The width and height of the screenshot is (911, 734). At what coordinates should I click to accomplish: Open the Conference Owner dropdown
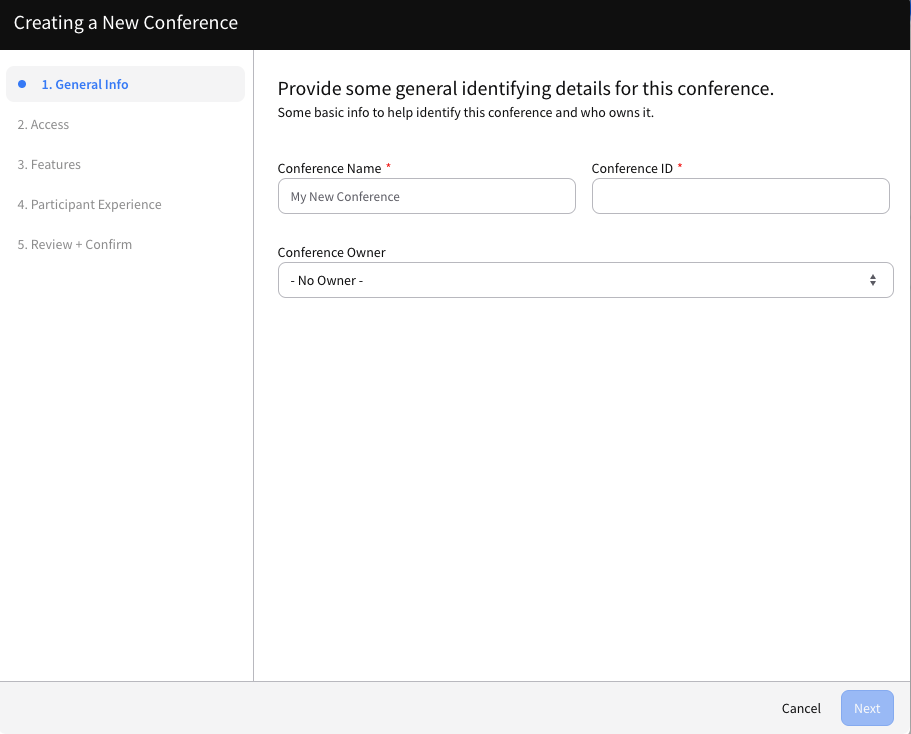pyautogui.click(x=586, y=280)
